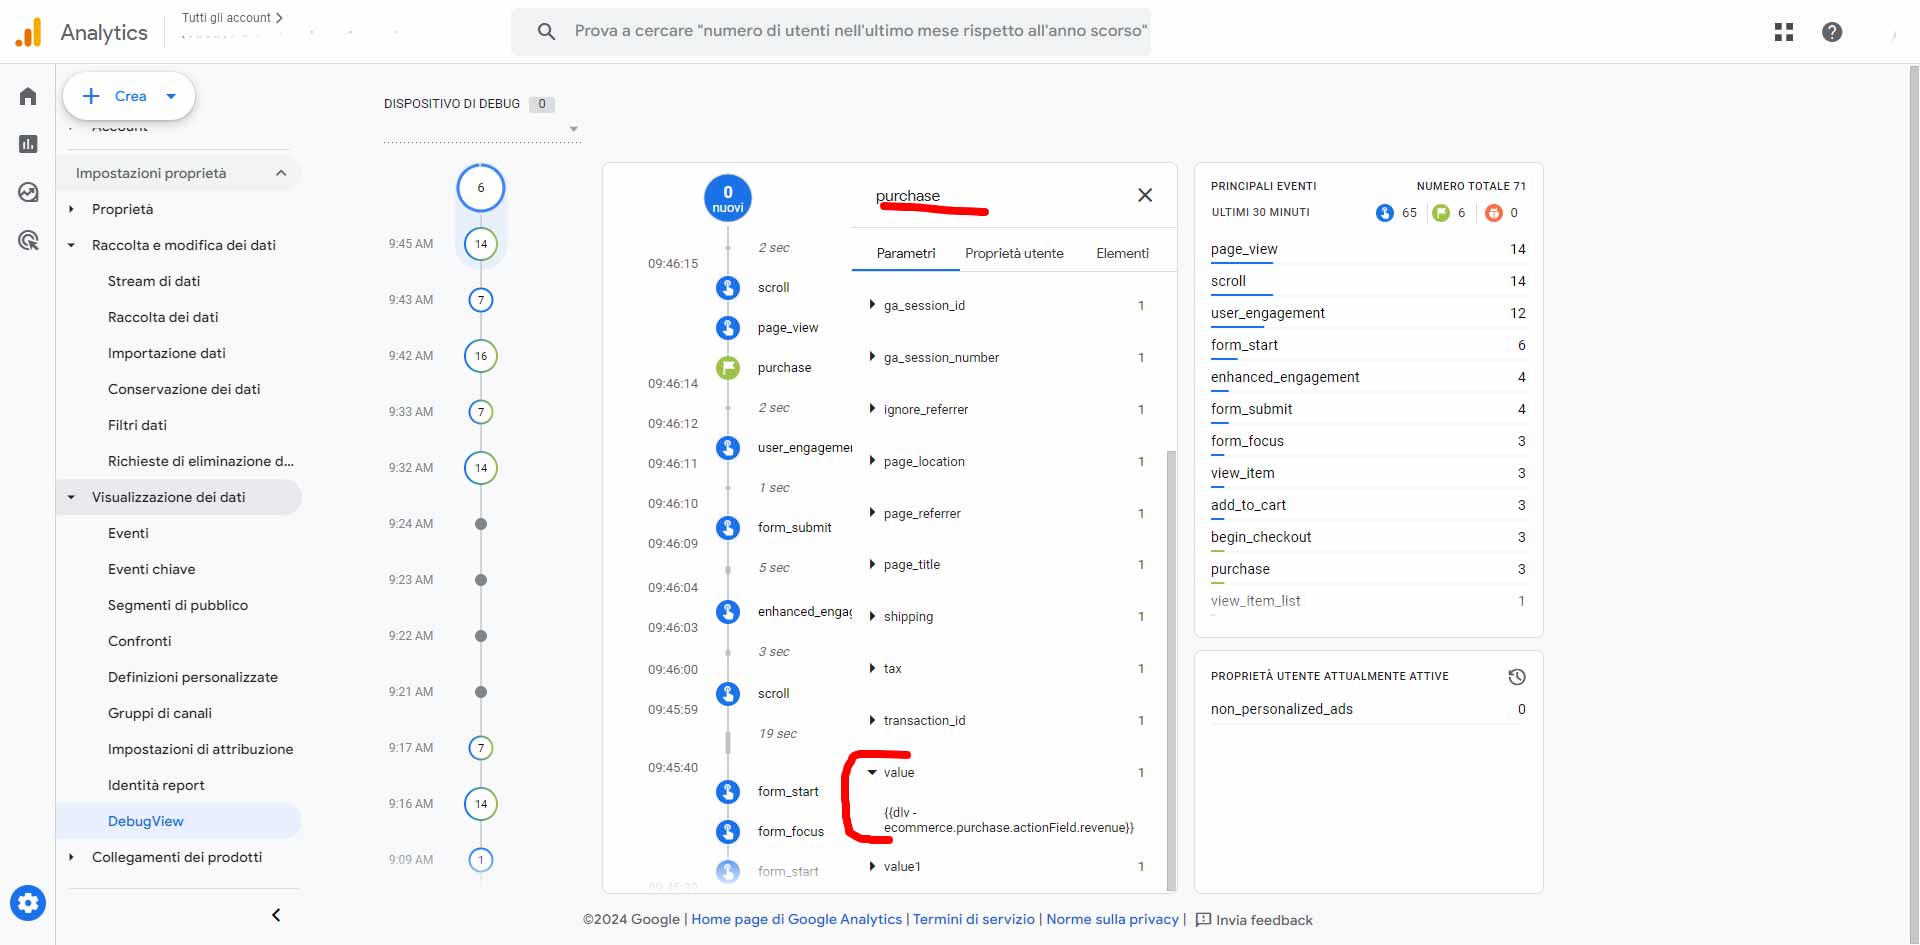The height and width of the screenshot is (945, 1920).
Task: Expand the transaction_id parameter
Action: pyautogui.click(x=873, y=721)
